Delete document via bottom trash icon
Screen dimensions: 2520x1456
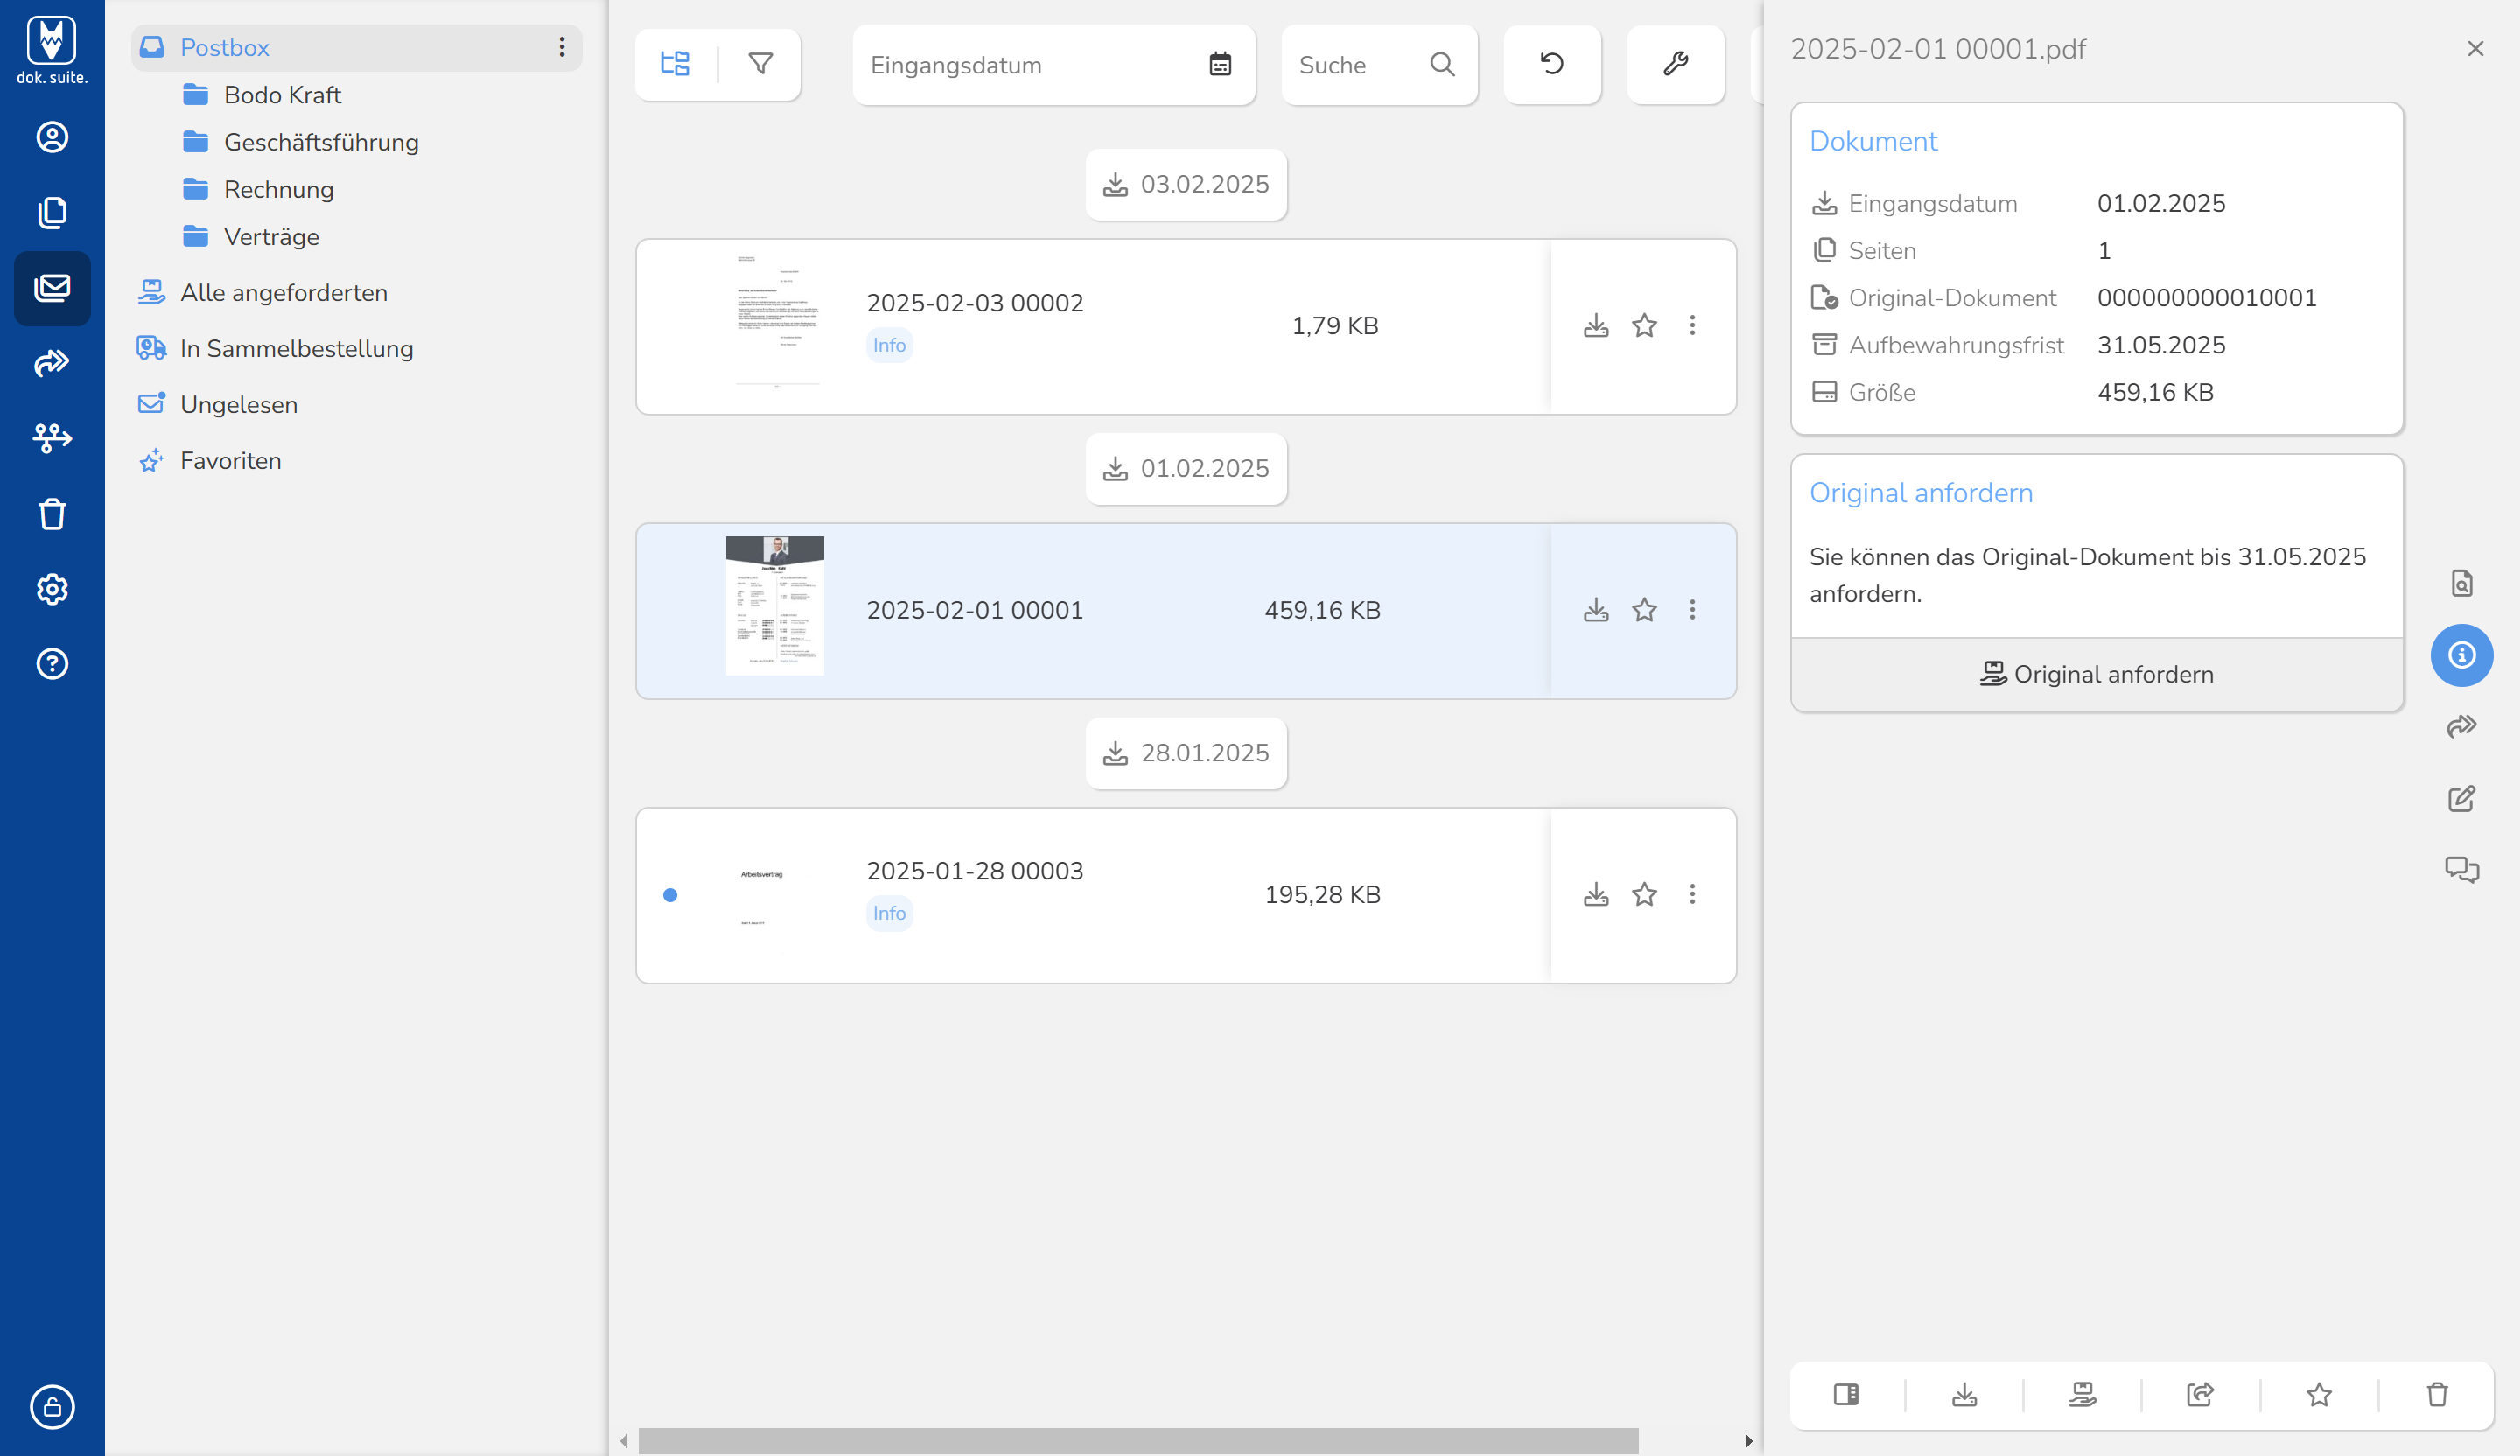(2437, 1394)
